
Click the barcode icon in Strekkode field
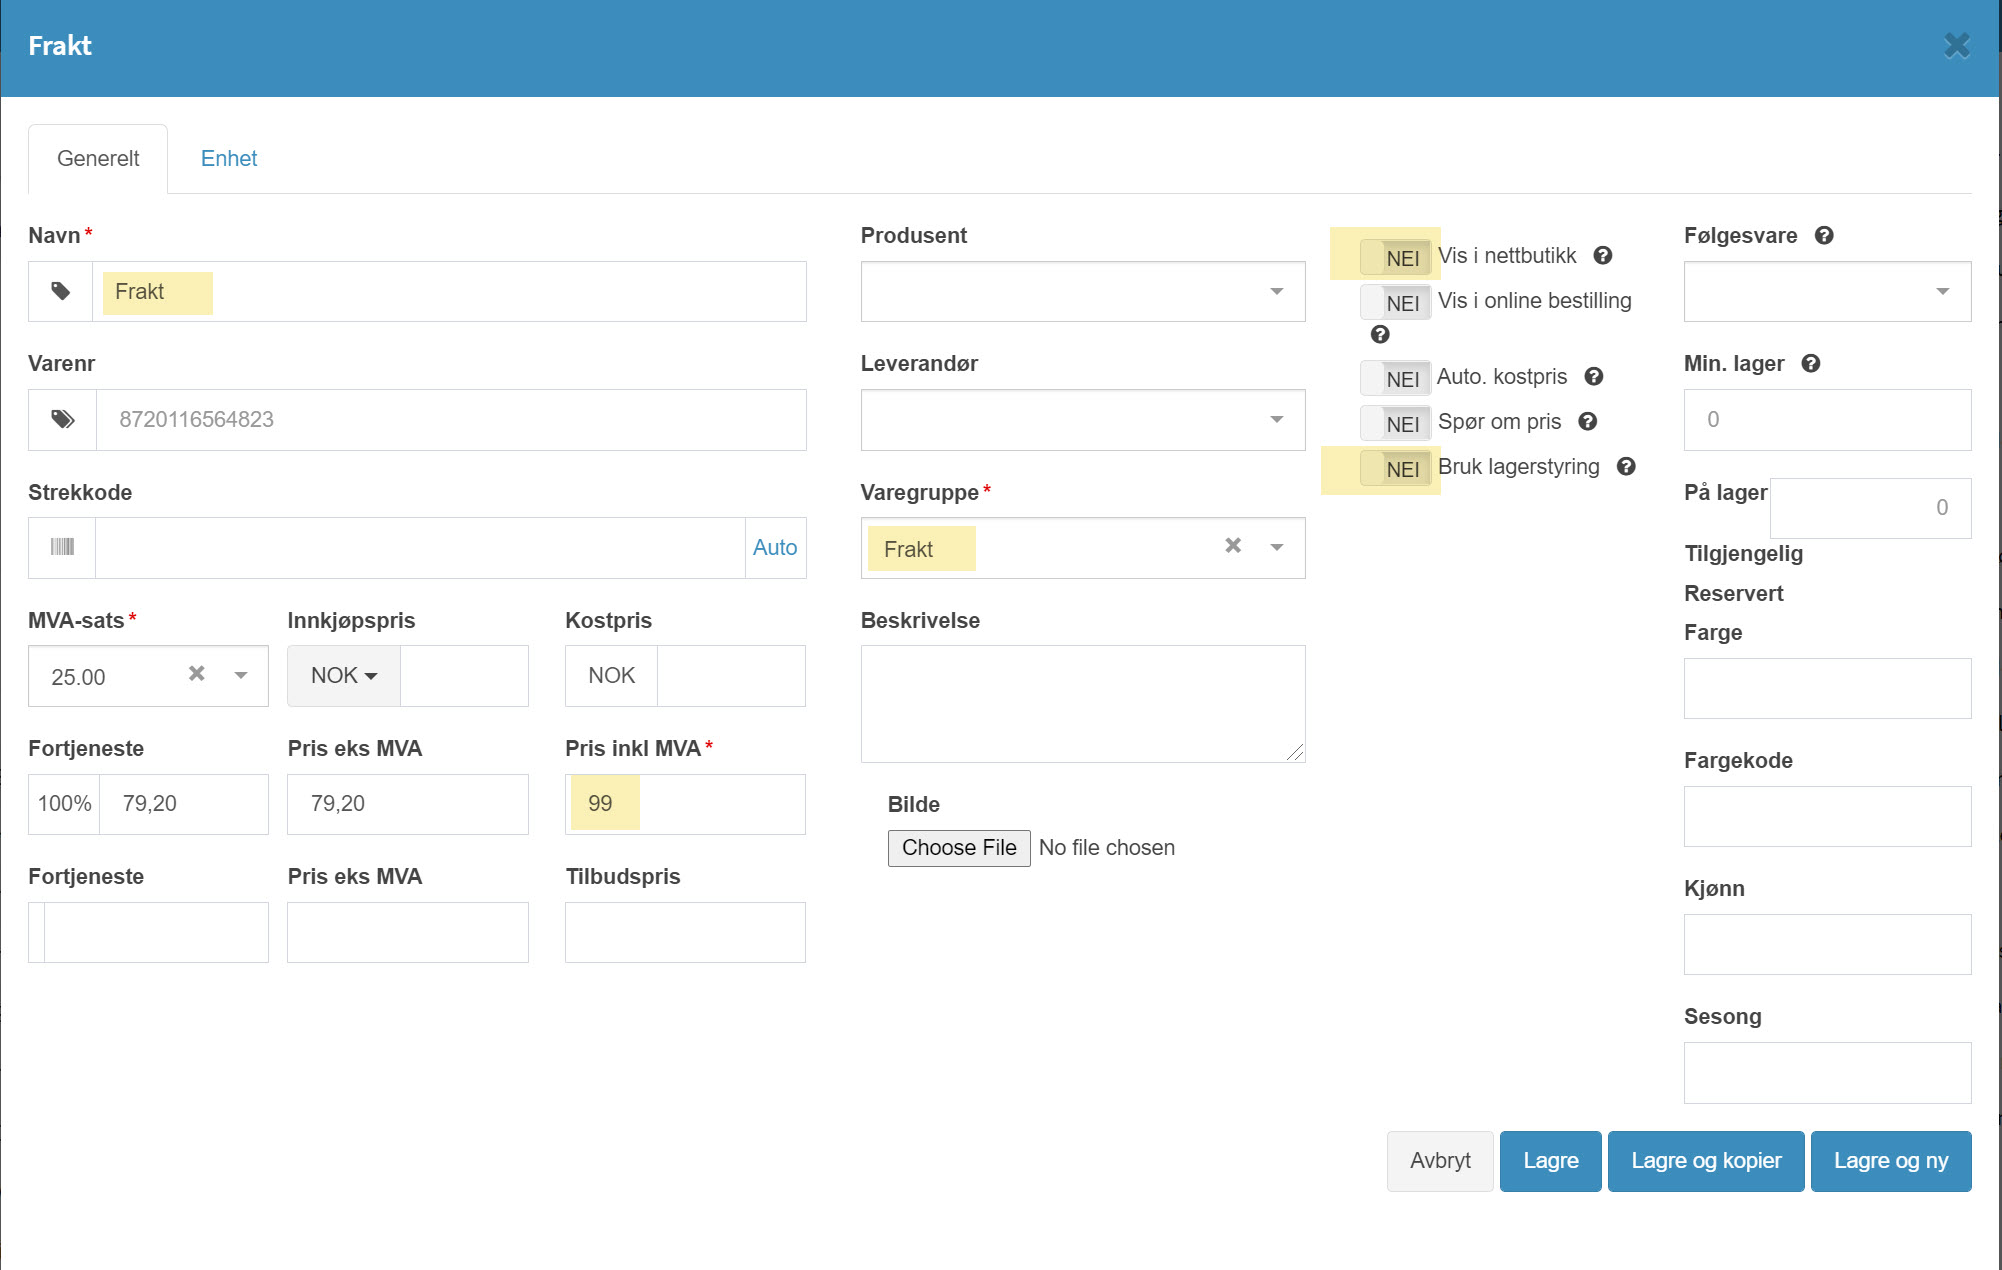62,547
